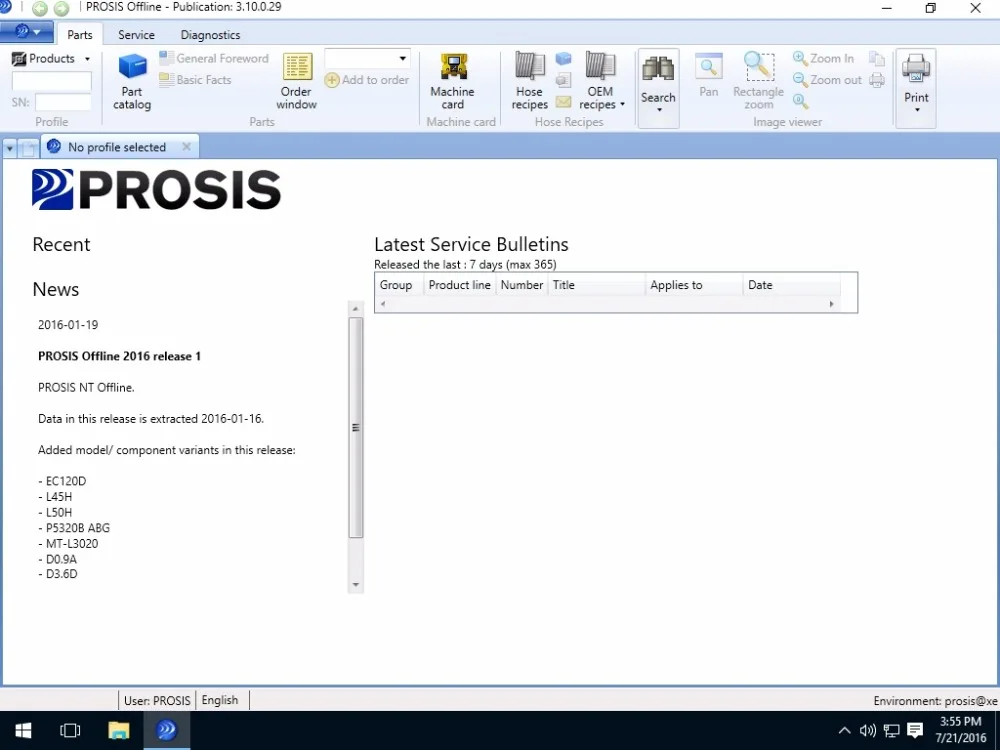The image size is (1000, 750).
Task: Click Add to order
Action: (367, 80)
